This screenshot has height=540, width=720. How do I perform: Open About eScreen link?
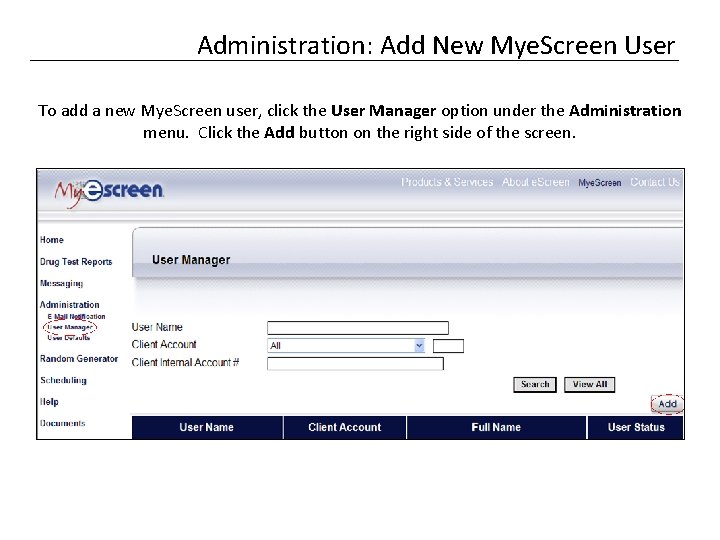(x=535, y=182)
